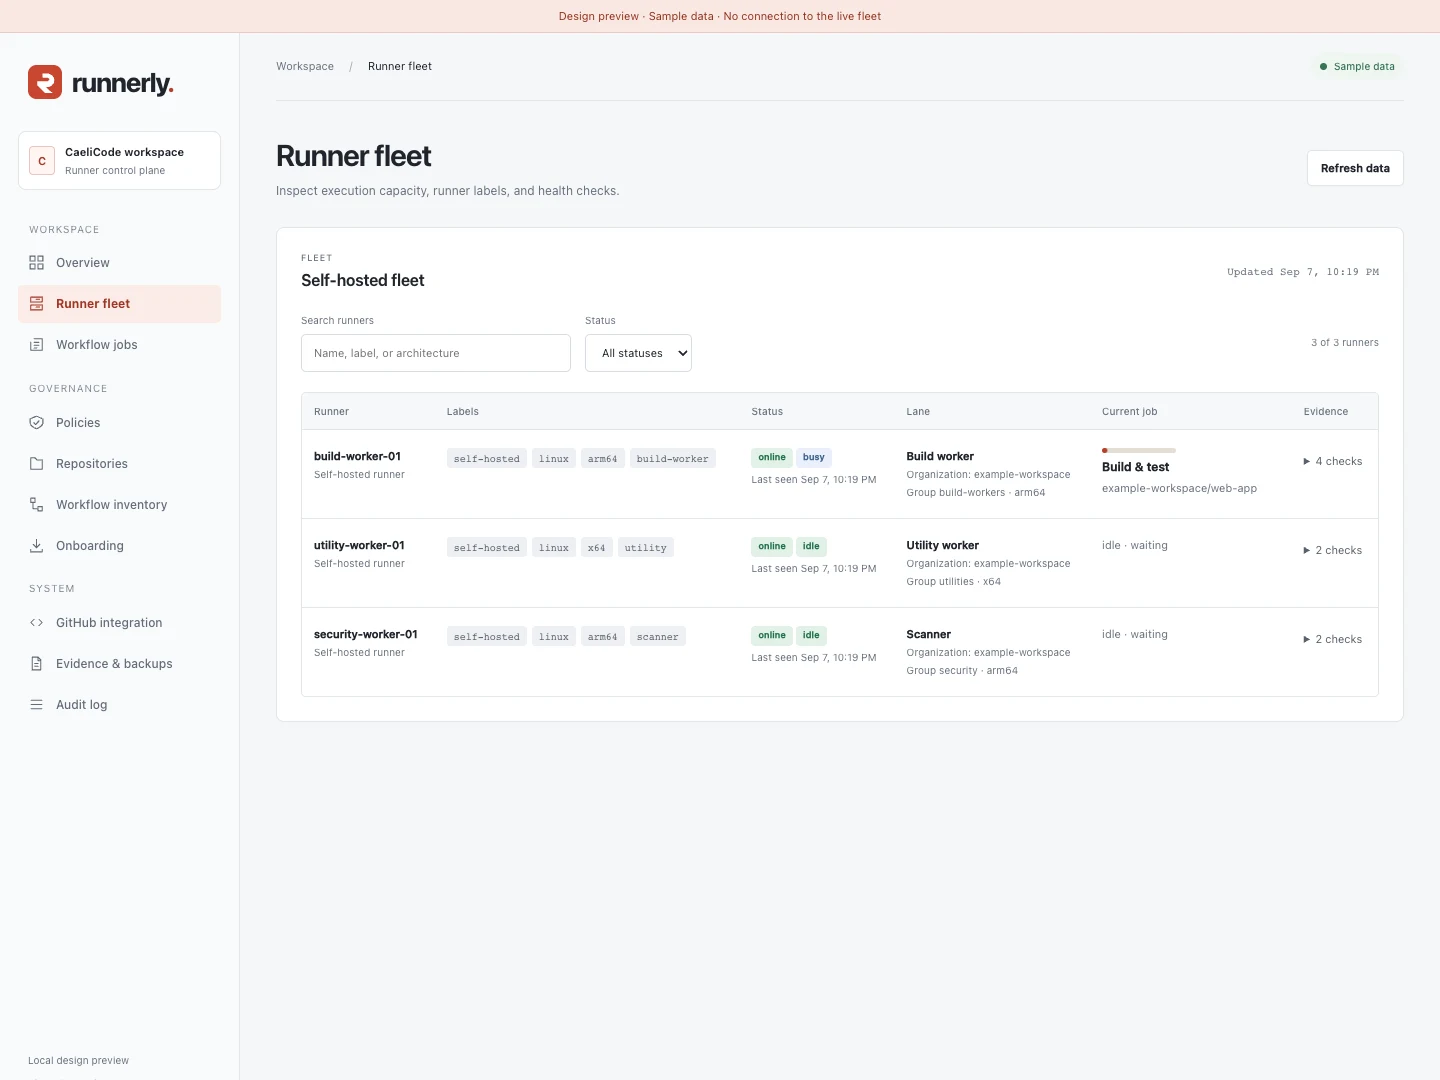Click online badge for build-worker-01
1440x1080 pixels.
(772, 457)
